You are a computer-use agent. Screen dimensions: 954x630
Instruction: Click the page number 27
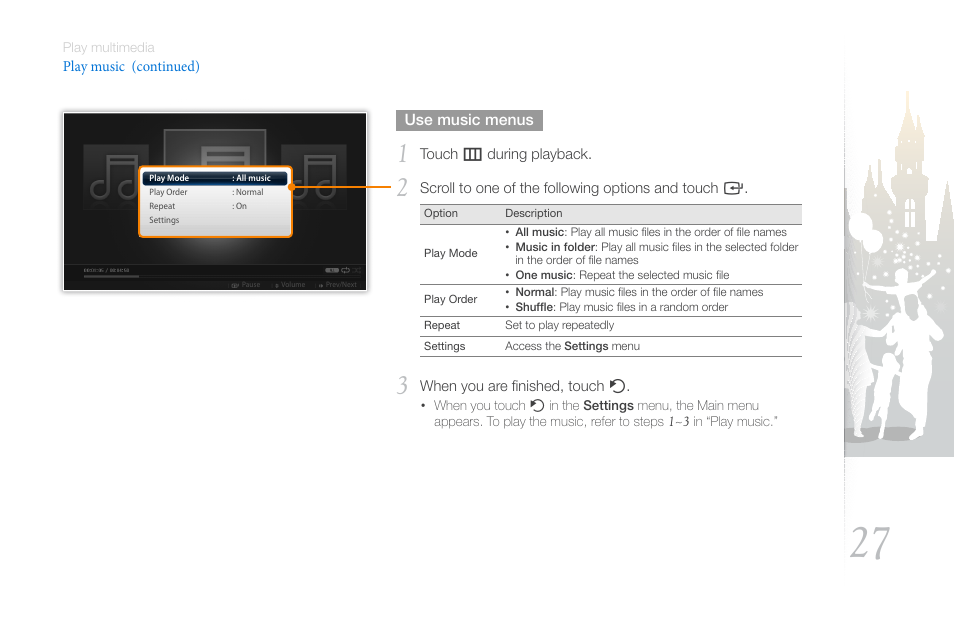(x=870, y=542)
